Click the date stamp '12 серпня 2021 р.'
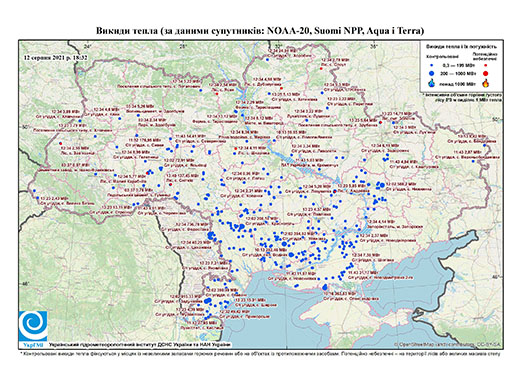This screenshot has width=520, height=368. pyautogui.click(x=47, y=57)
